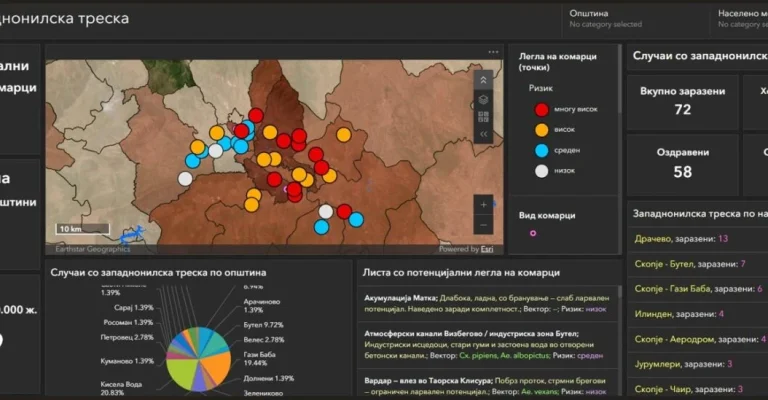This screenshot has height=400, width=768.
Task: Click the breeding sites list vertical scrollbar
Action: [x=620, y=293]
